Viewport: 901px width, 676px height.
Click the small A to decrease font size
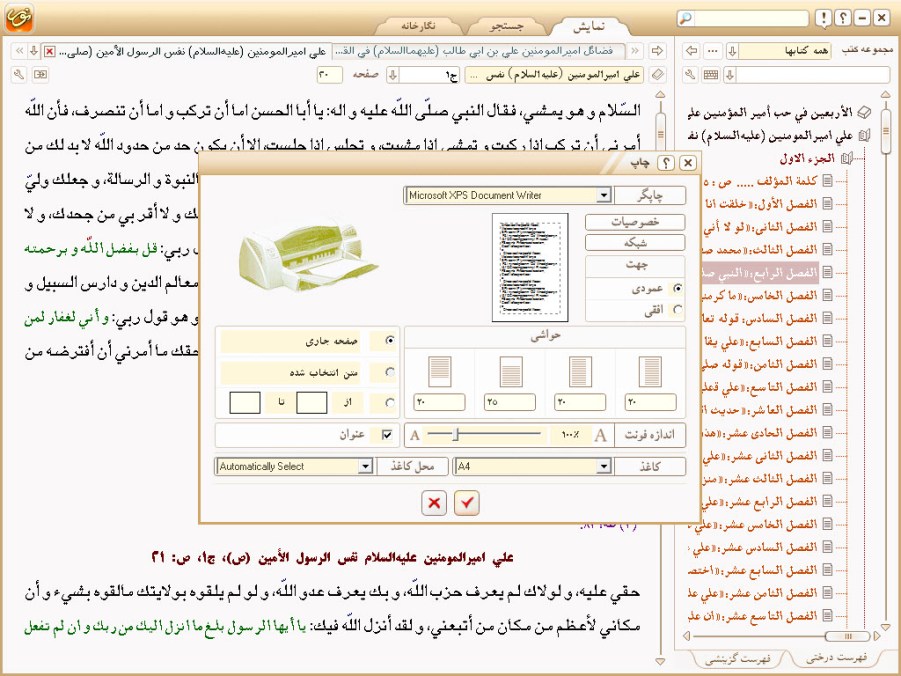coord(415,436)
